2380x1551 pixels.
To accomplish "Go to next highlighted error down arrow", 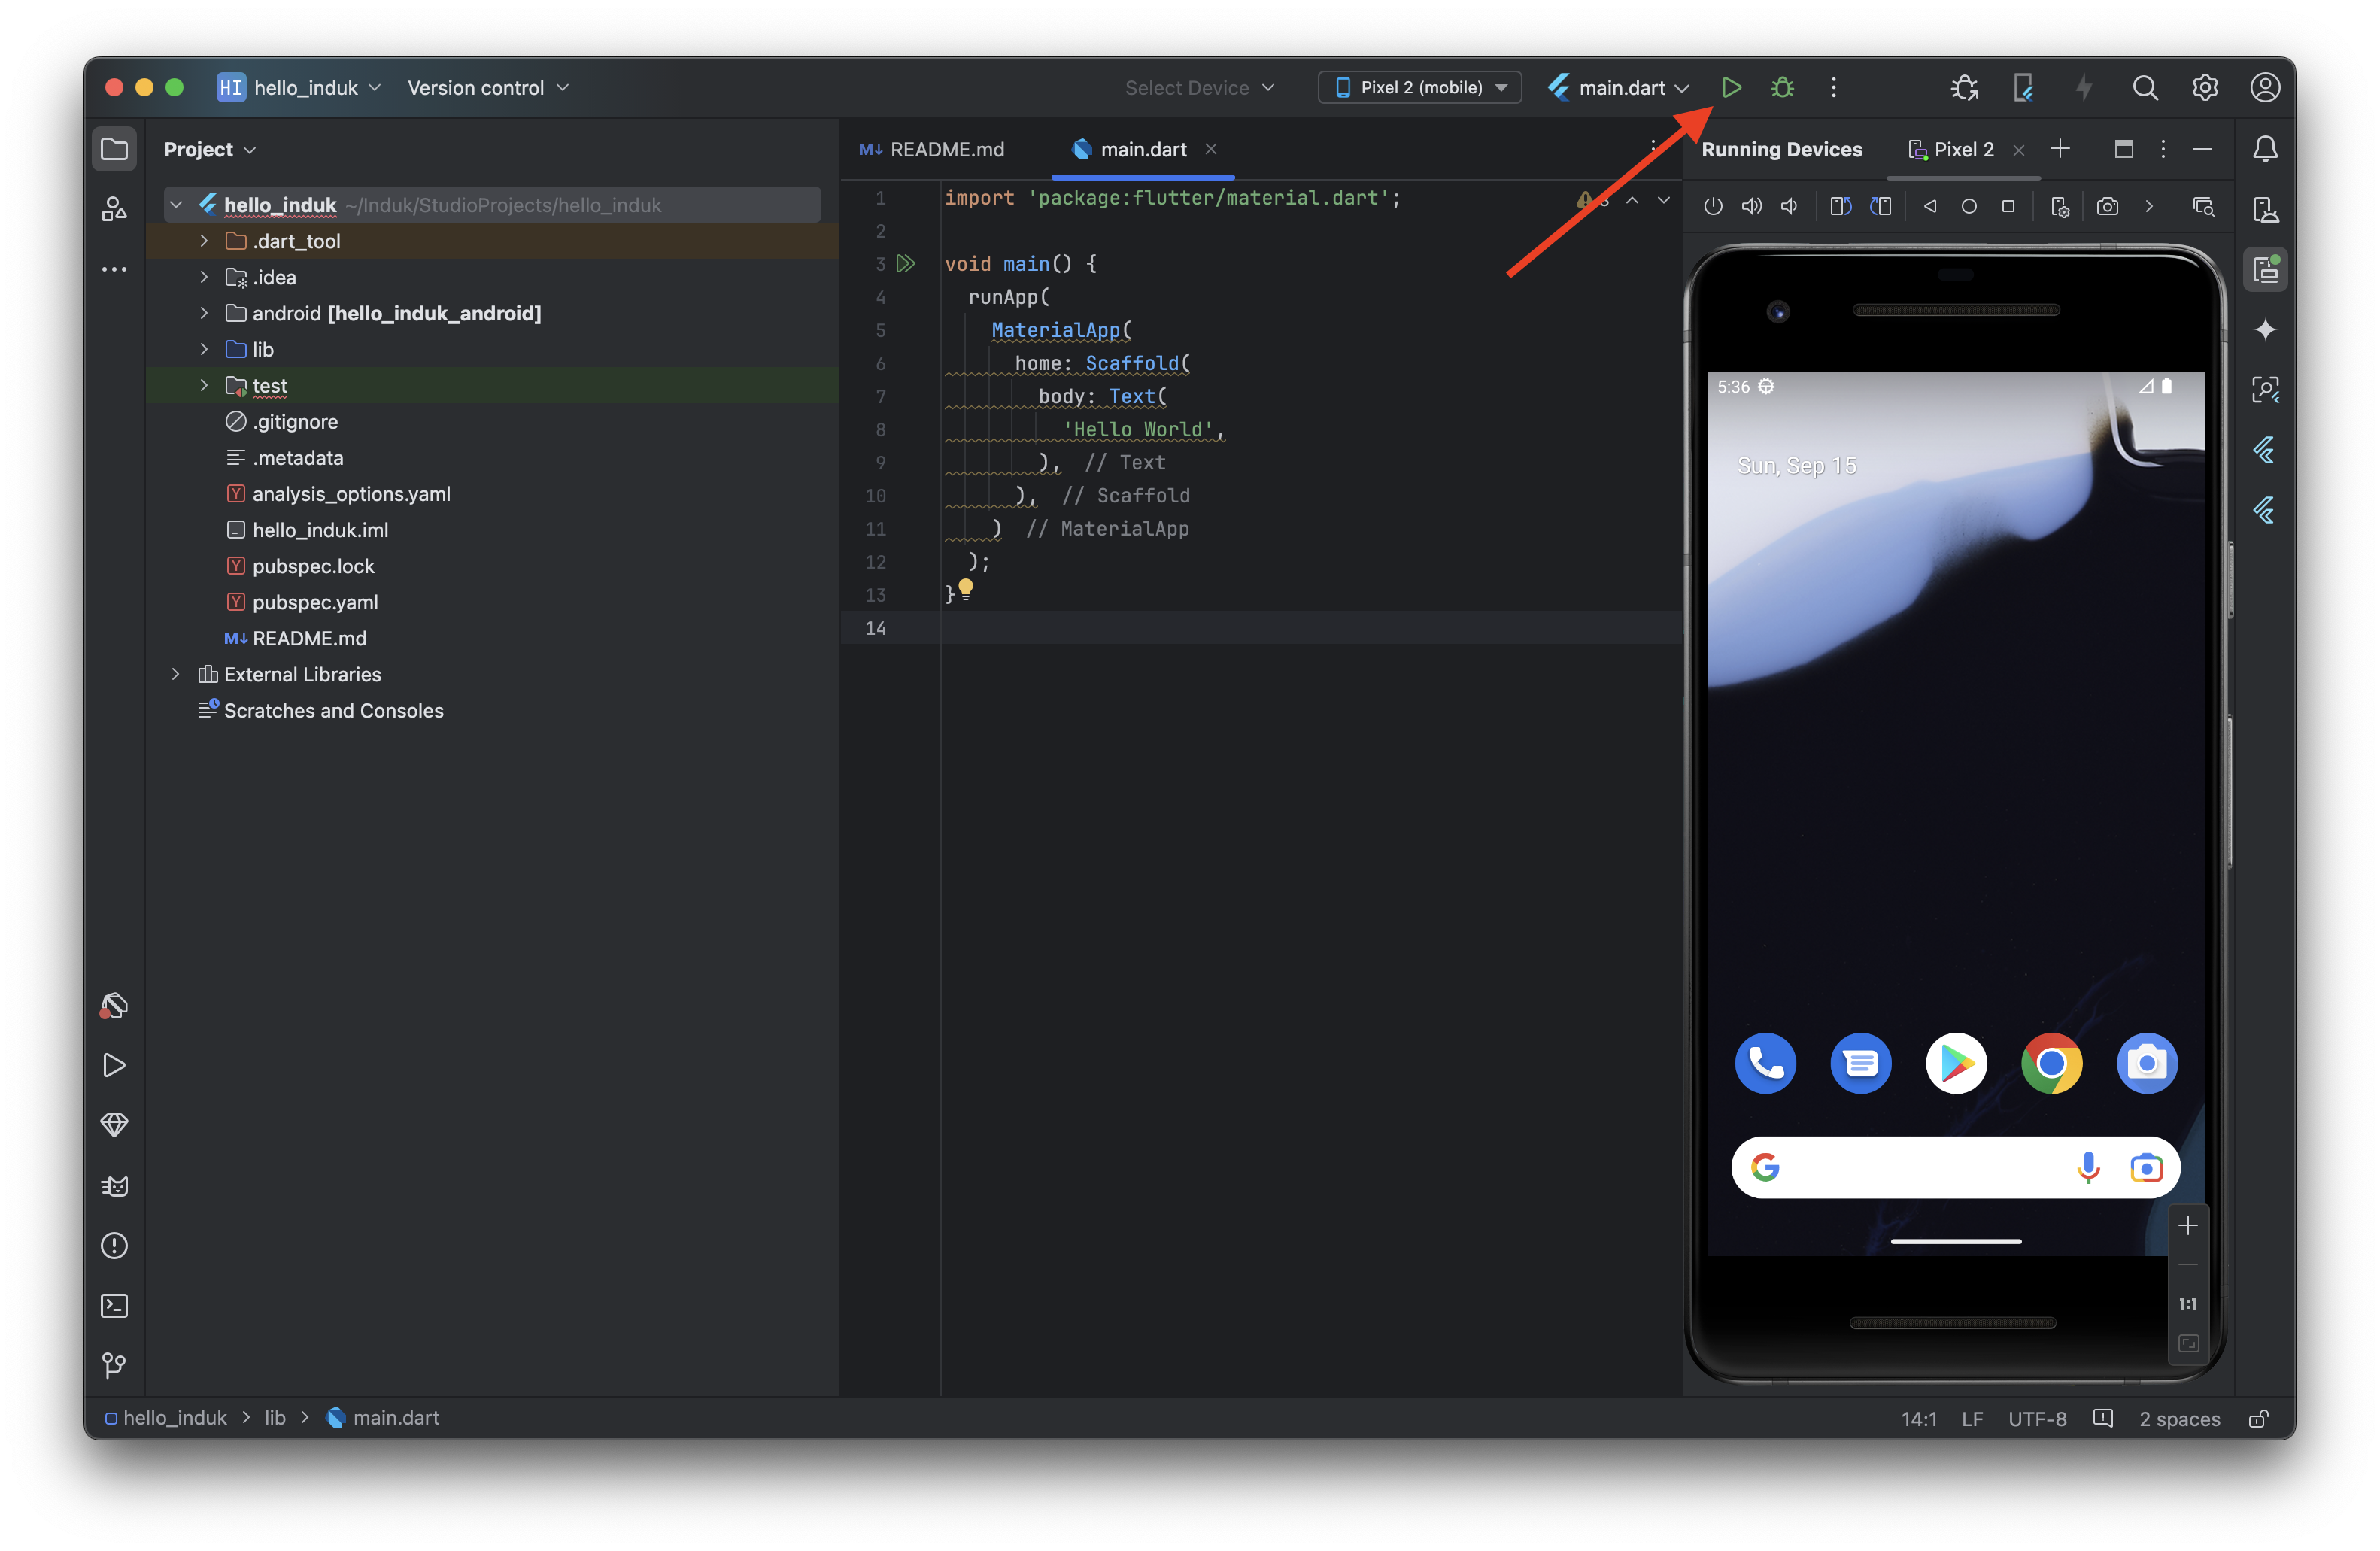I will tap(1663, 199).
